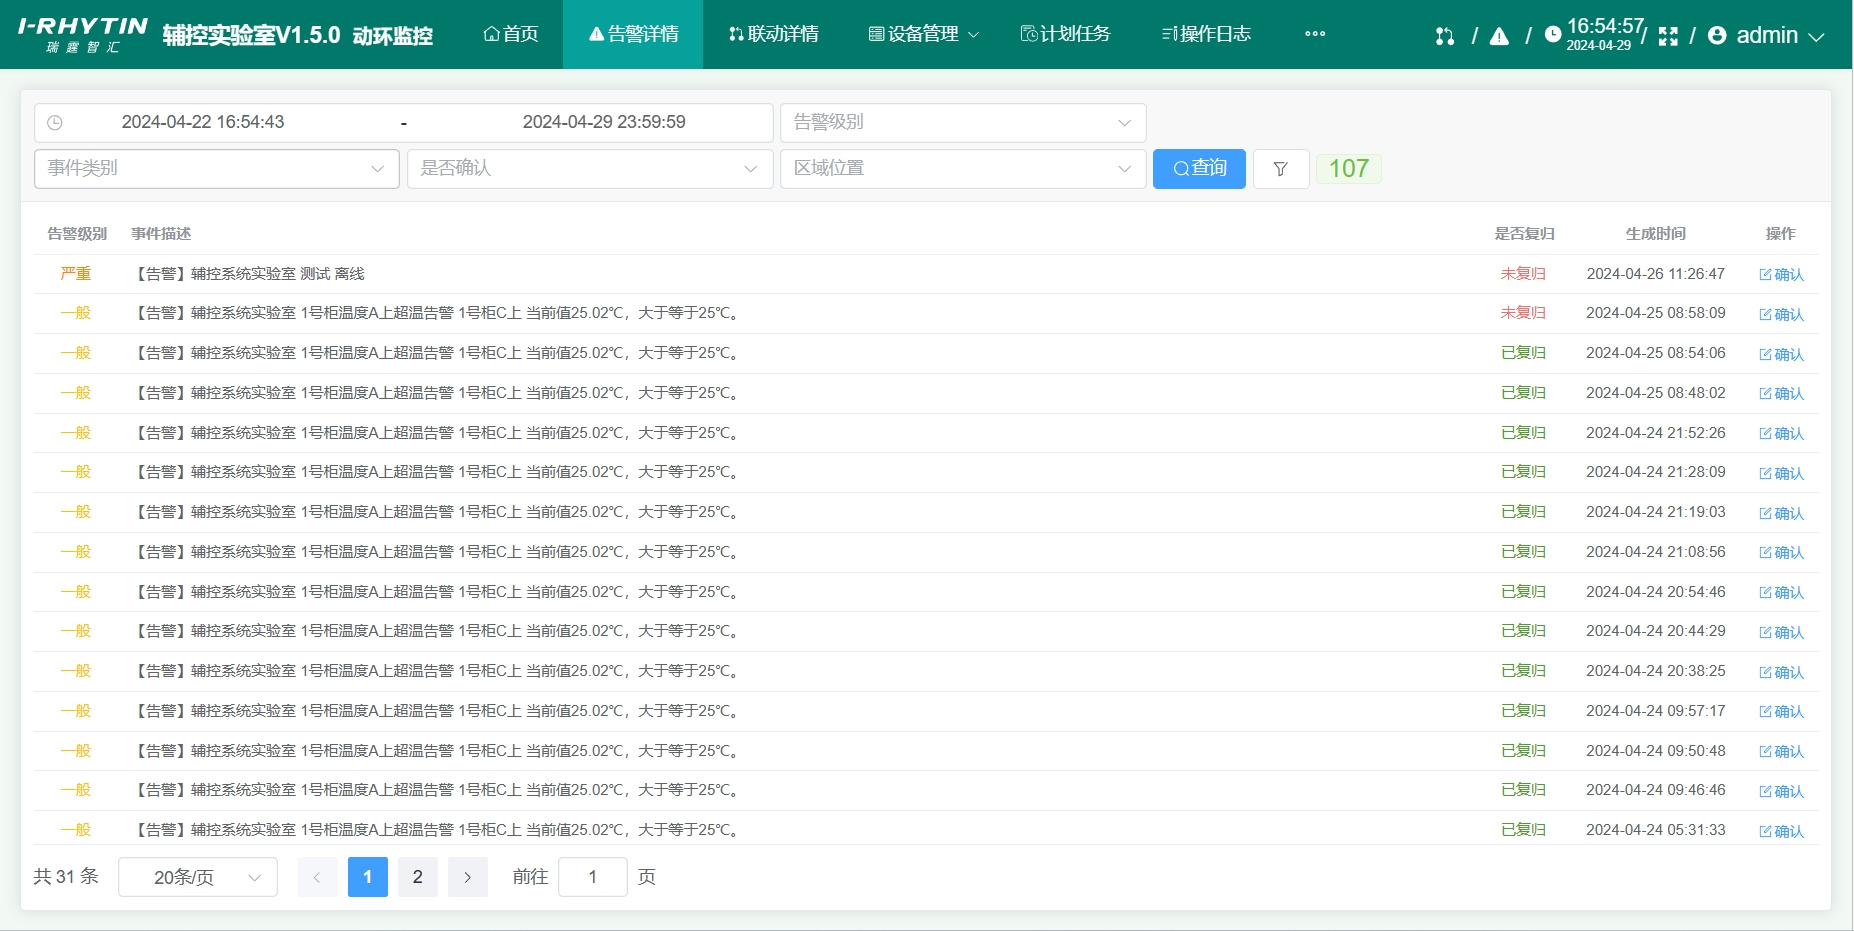Screen dimensions: 1854x931
Task: Open the 告警级别 dropdown
Action: [x=963, y=122]
